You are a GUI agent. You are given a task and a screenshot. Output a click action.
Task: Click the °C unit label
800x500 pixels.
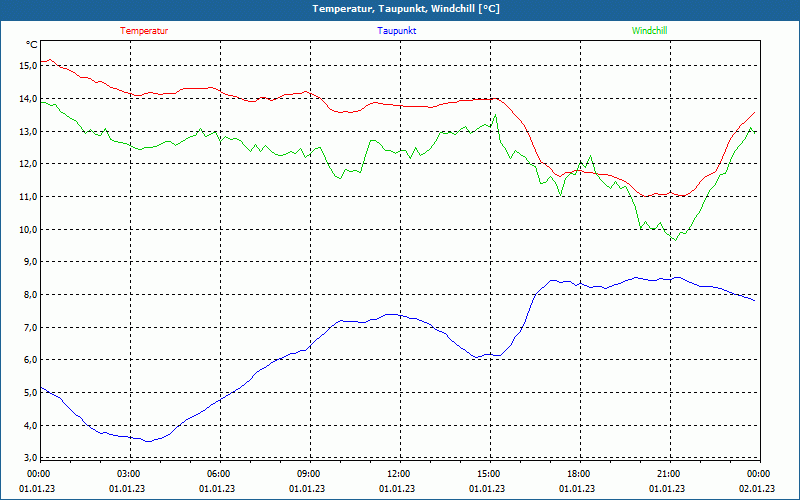pyautogui.click(x=32, y=45)
